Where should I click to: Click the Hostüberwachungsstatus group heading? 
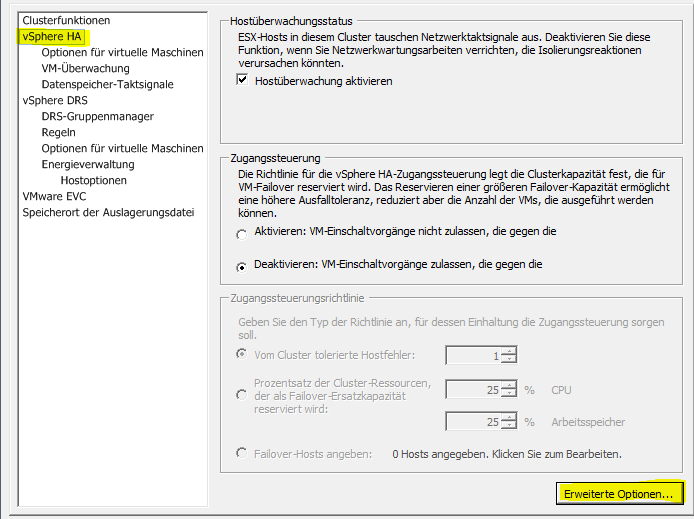tap(291, 21)
